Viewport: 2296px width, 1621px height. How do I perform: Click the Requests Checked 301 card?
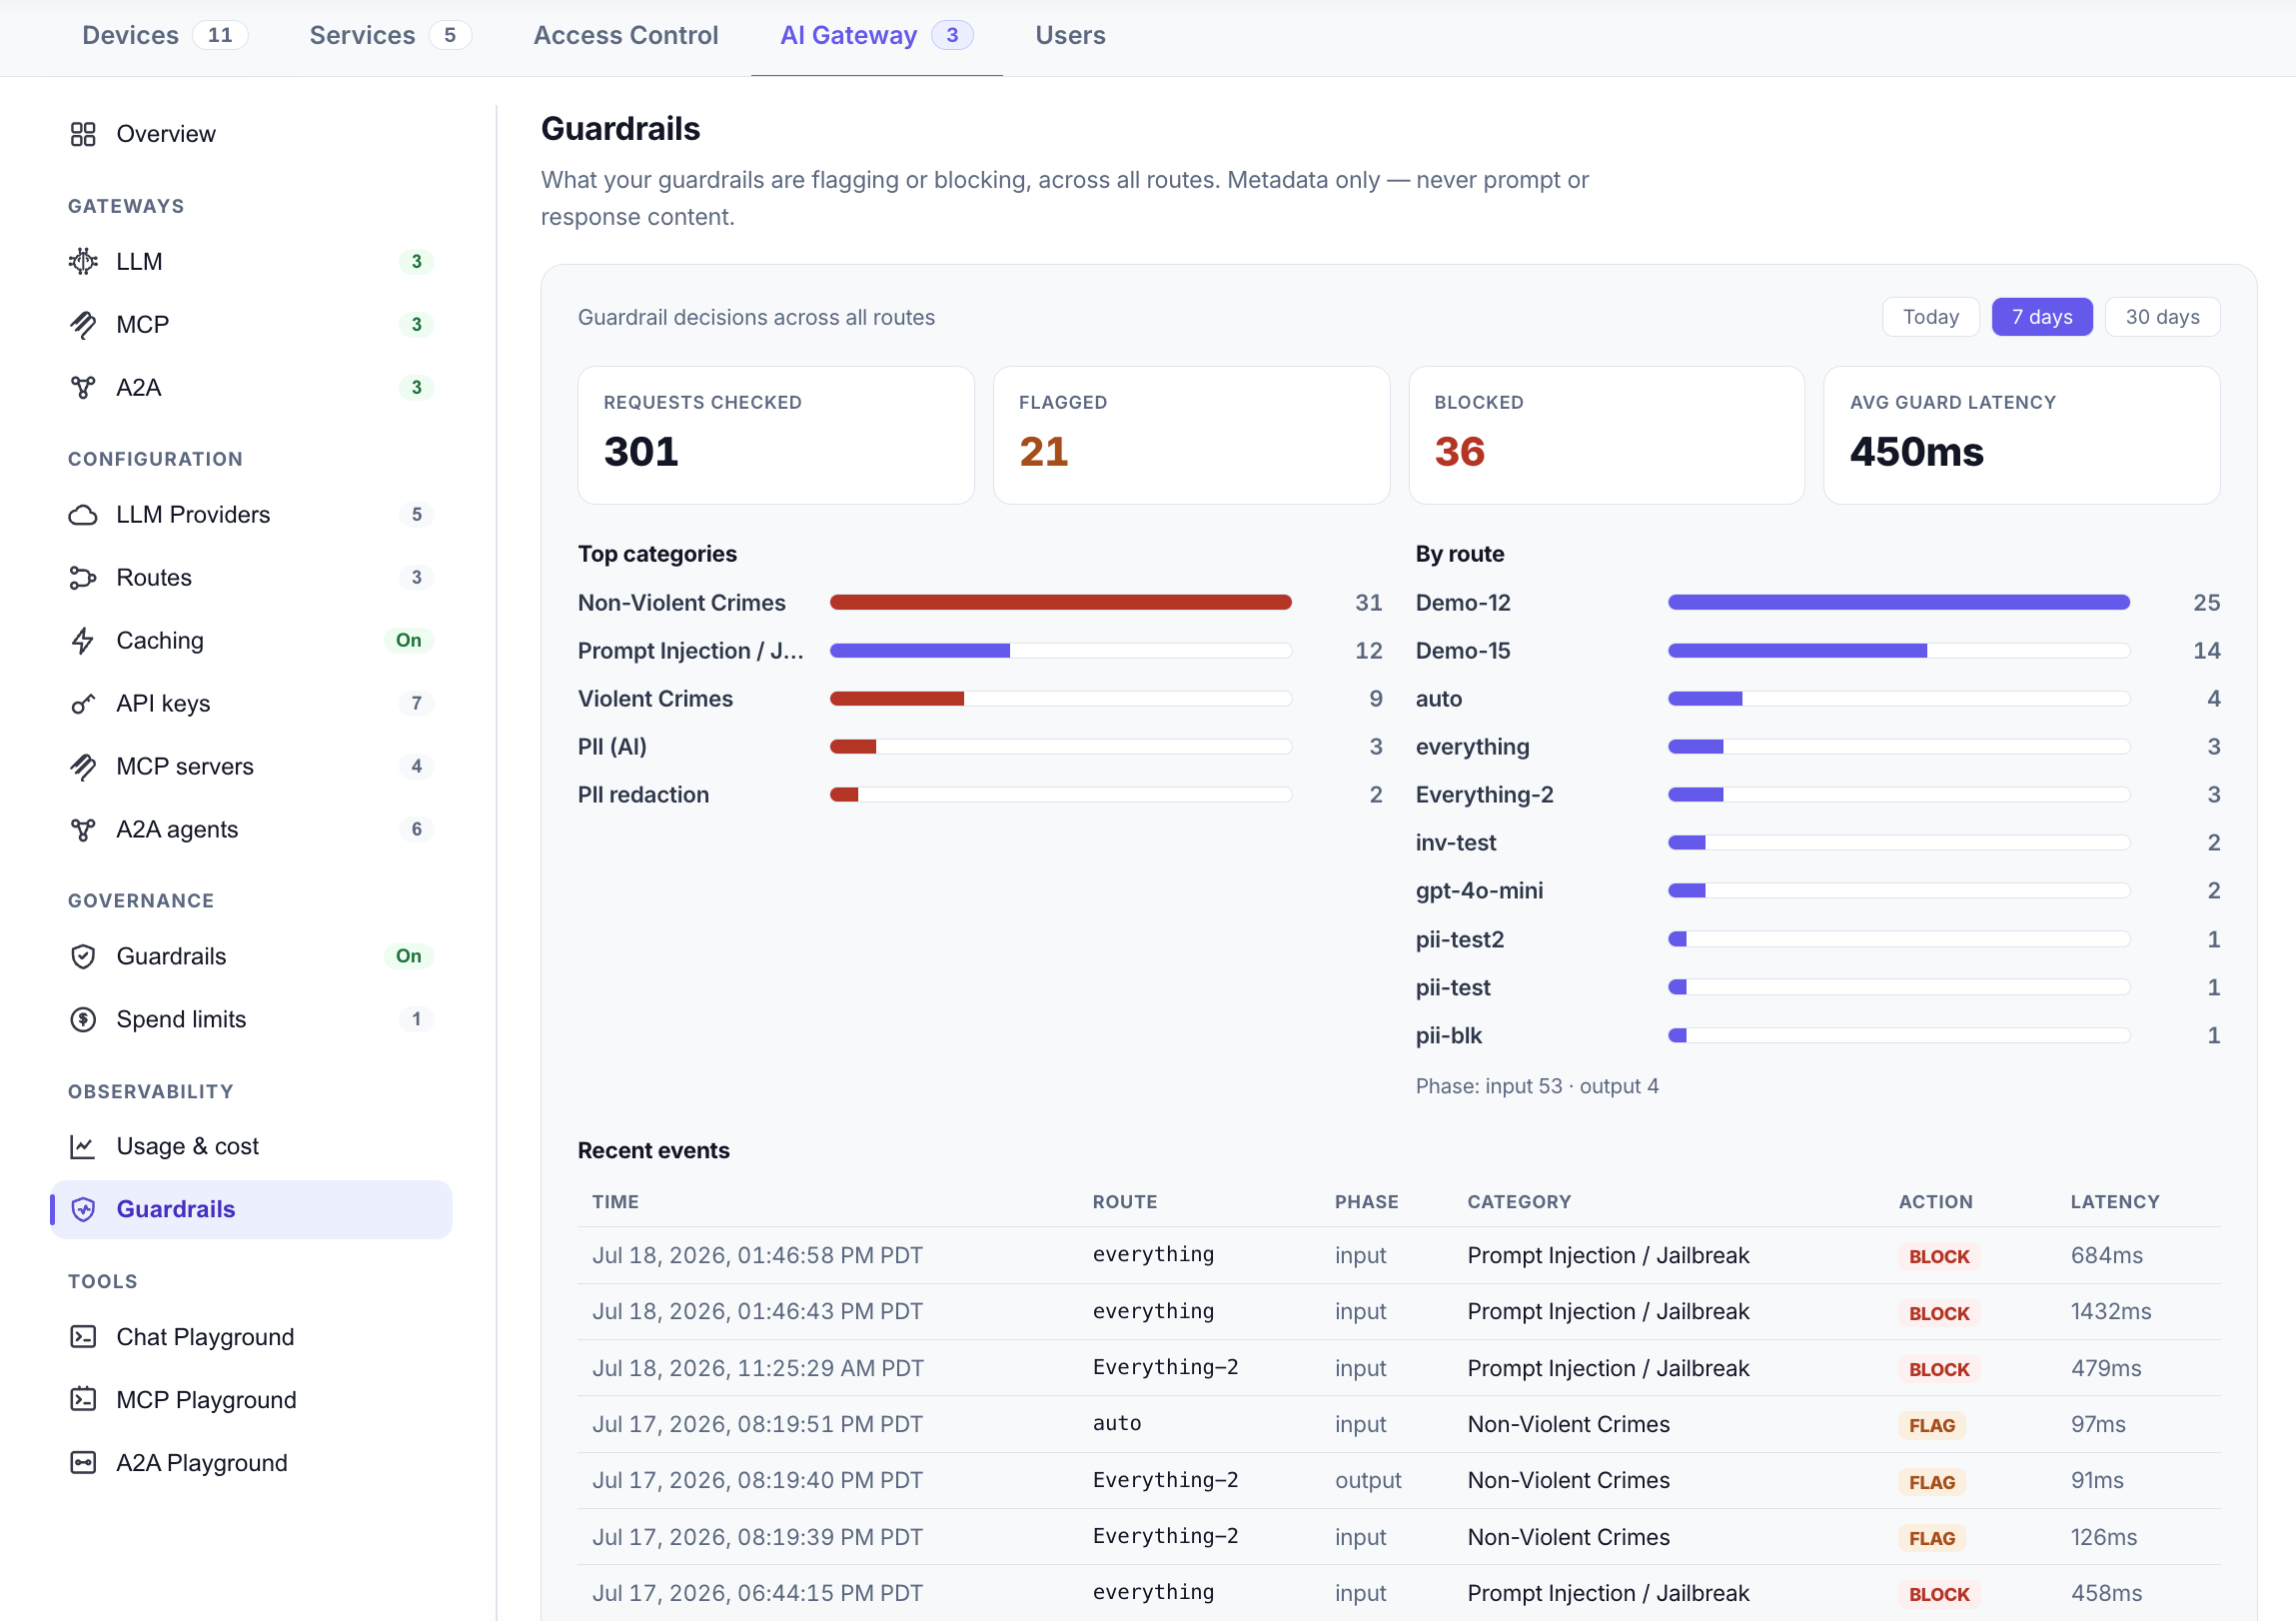(776, 435)
